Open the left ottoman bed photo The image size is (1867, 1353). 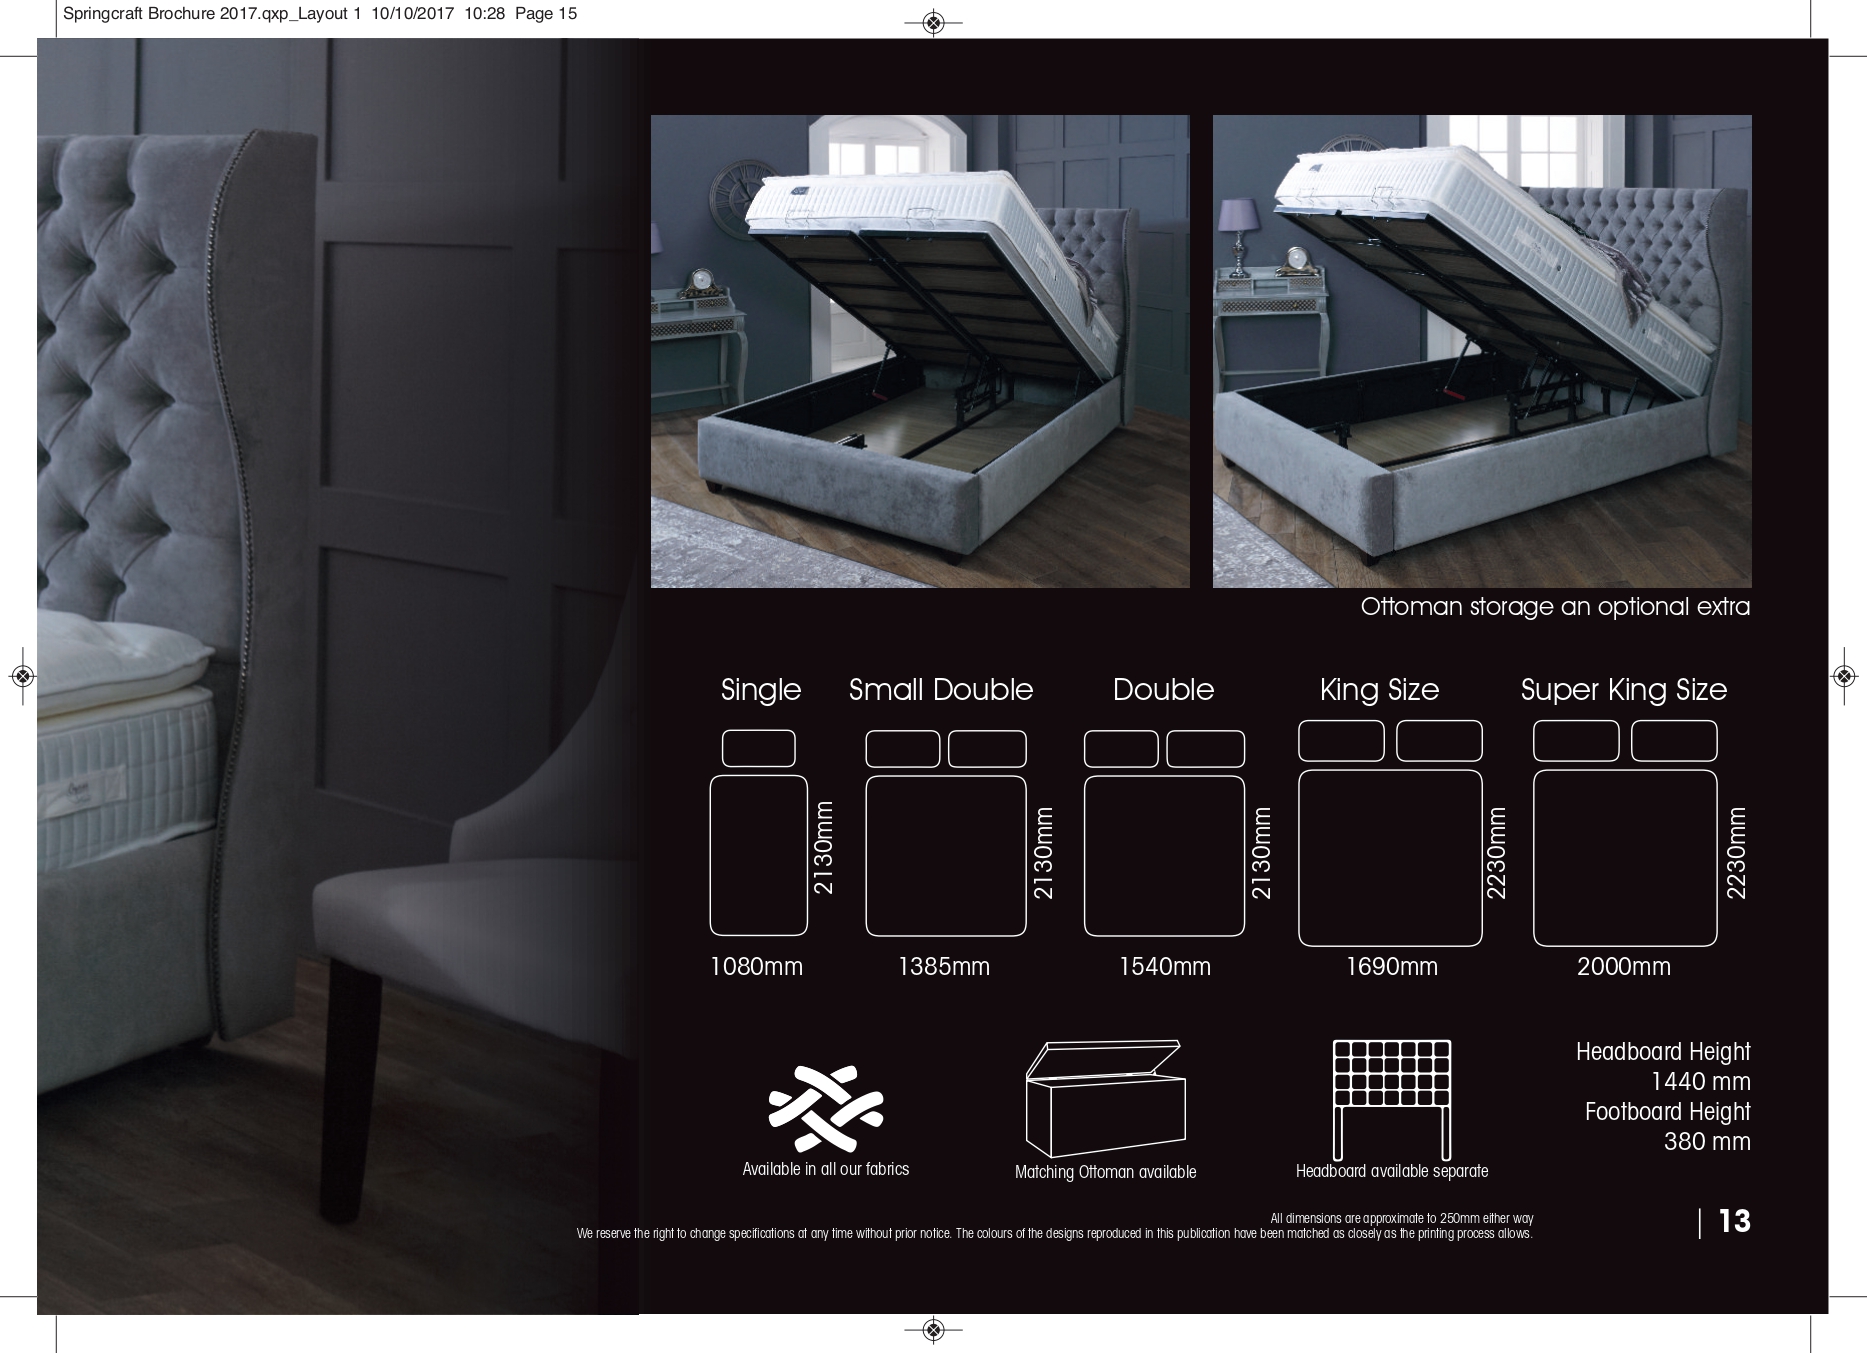point(920,351)
